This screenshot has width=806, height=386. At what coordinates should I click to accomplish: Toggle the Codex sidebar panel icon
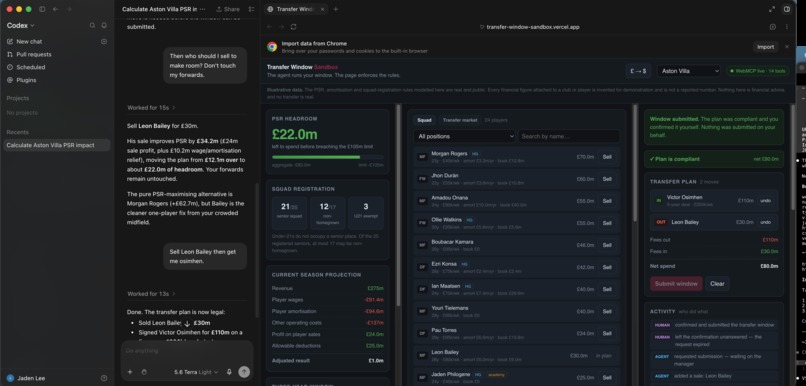(42, 9)
